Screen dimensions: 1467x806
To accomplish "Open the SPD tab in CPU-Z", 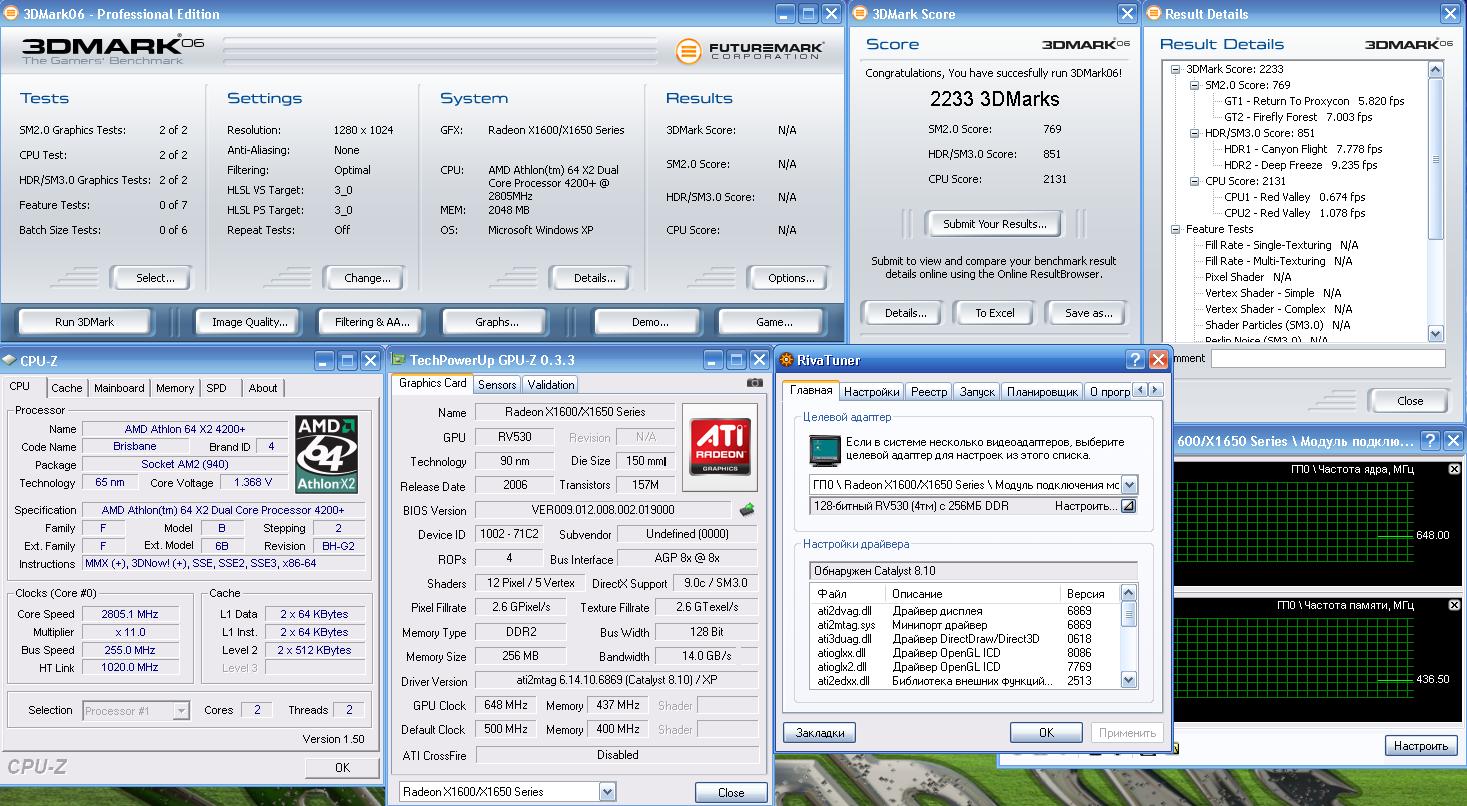I will (217, 388).
